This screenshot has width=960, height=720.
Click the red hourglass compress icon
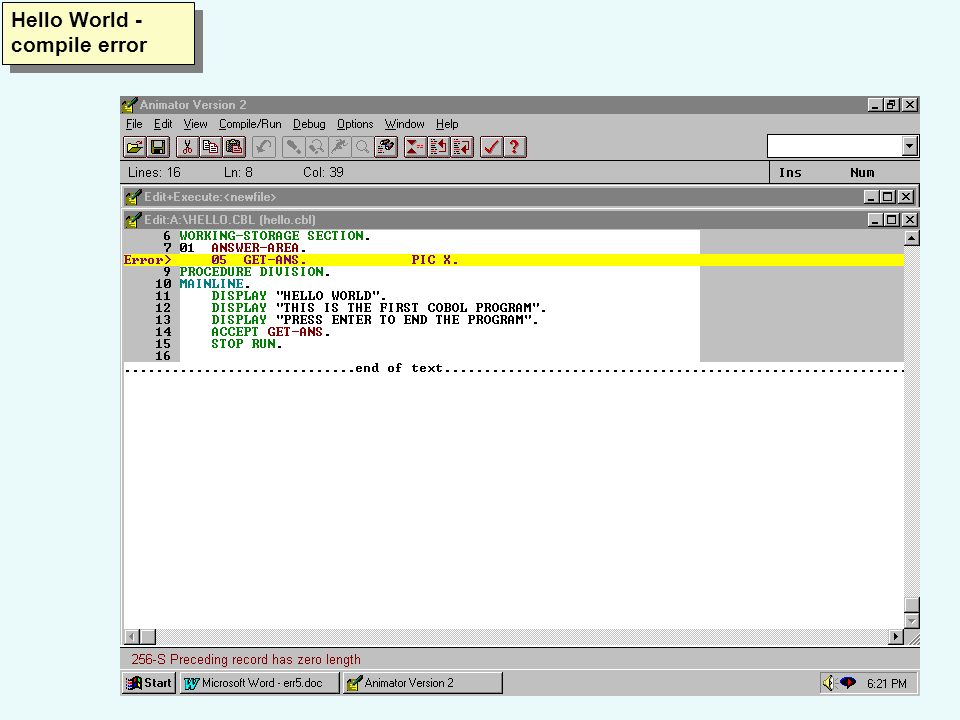point(415,147)
